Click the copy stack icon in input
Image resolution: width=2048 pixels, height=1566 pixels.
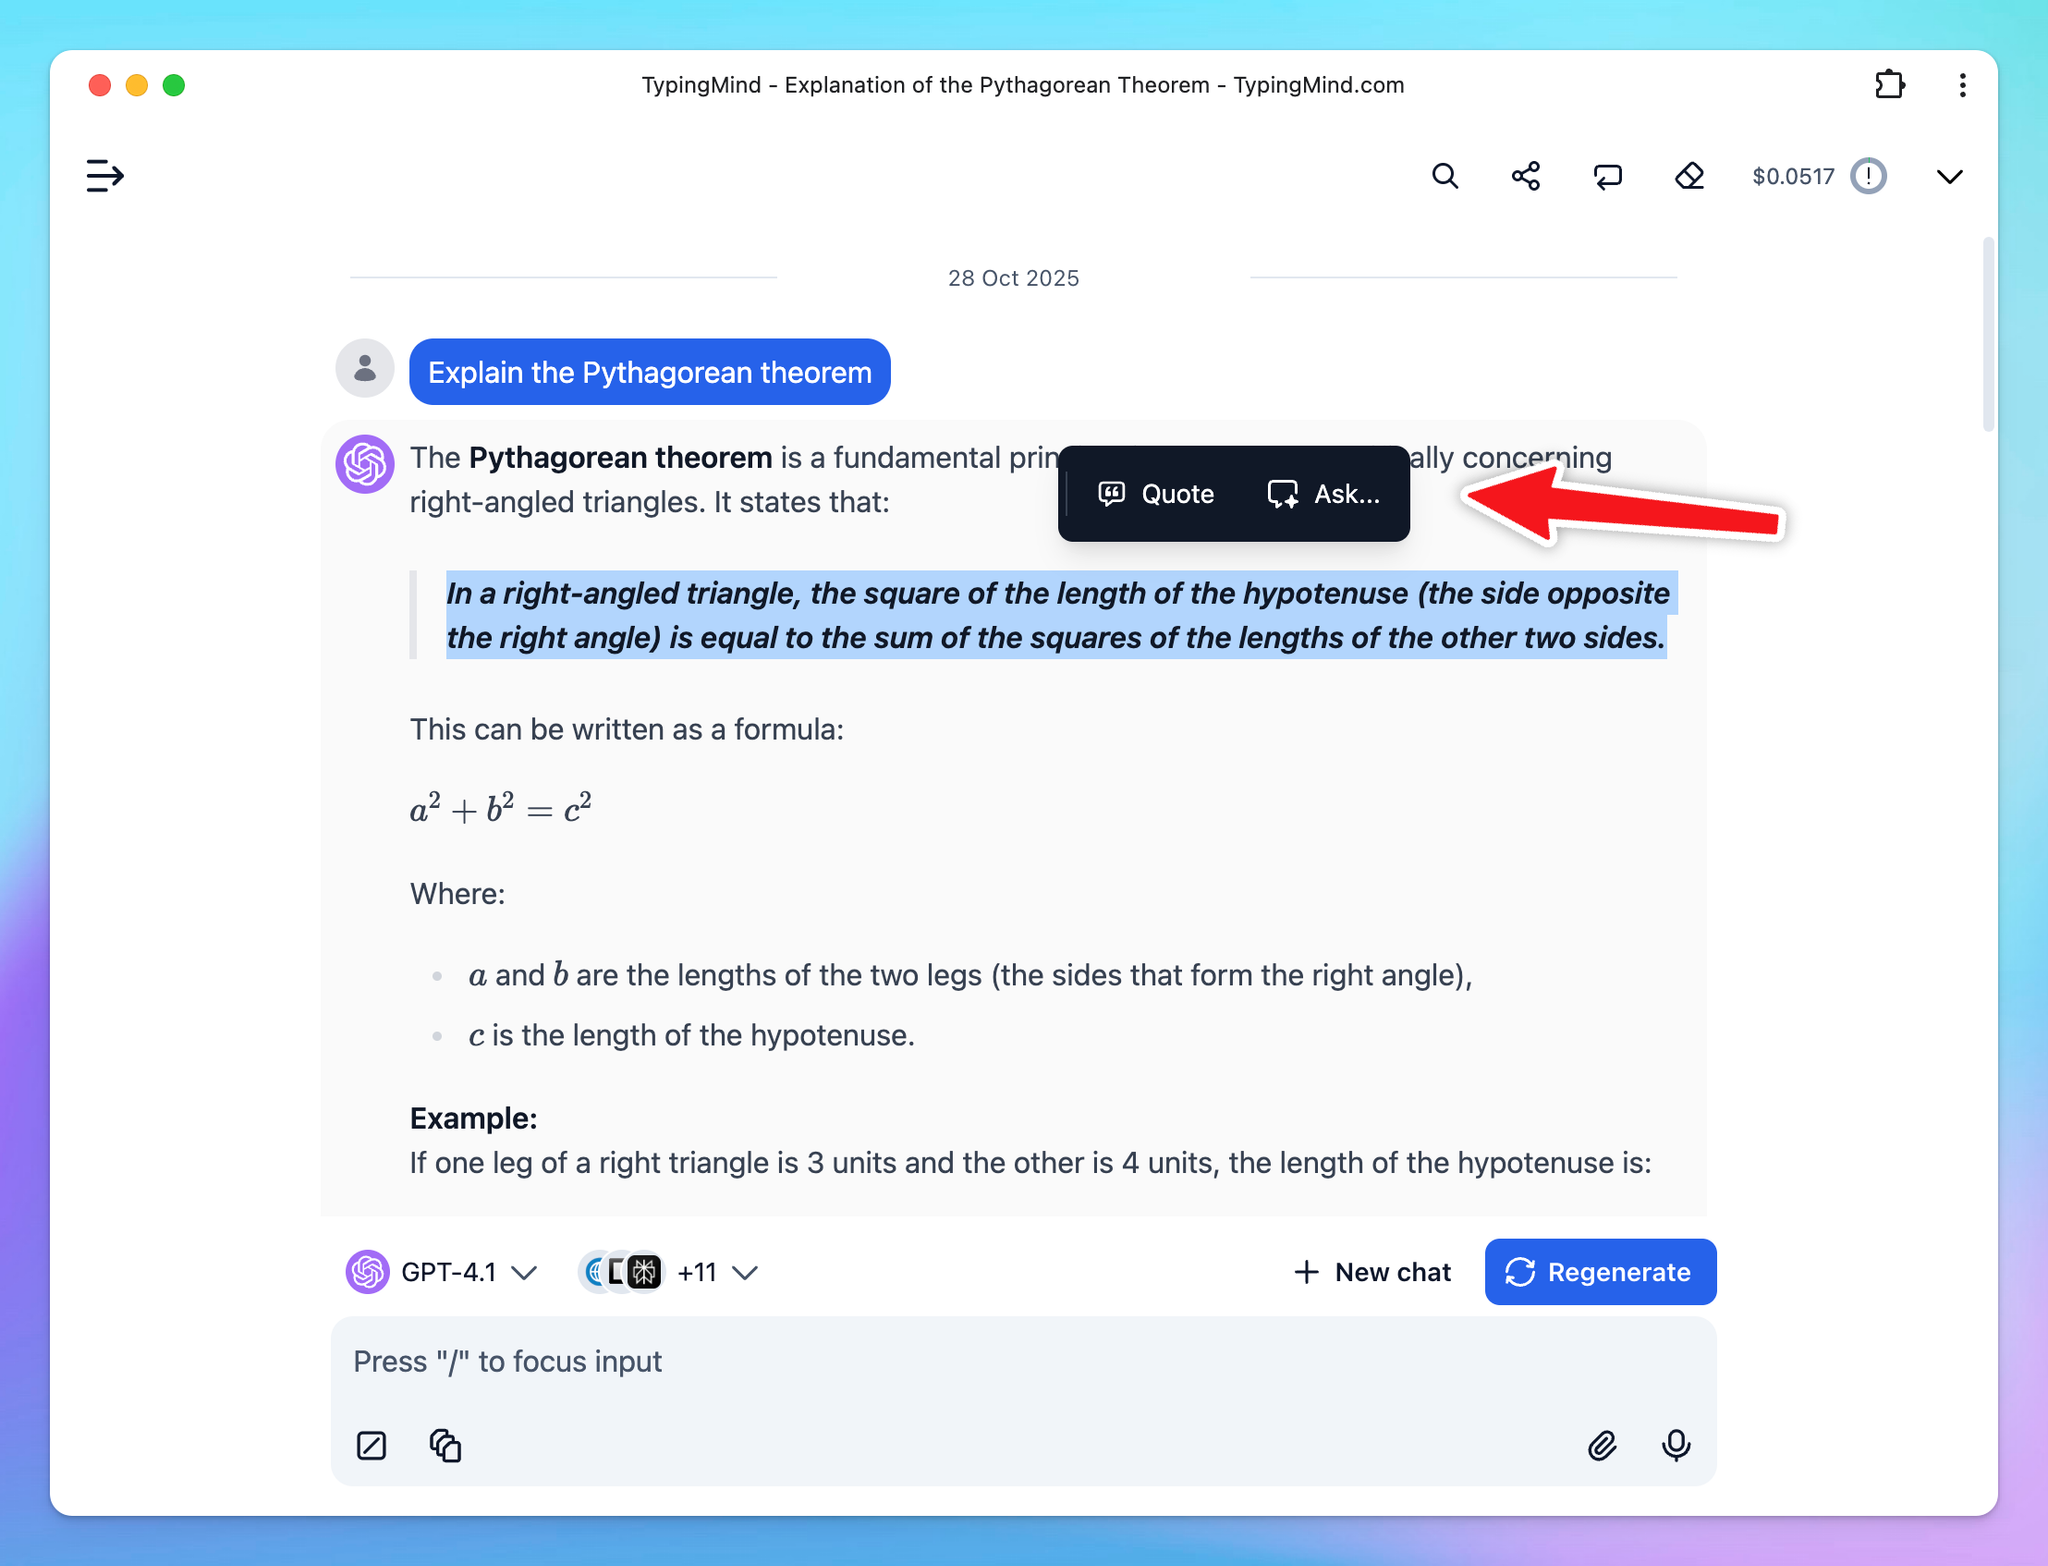click(x=445, y=1445)
